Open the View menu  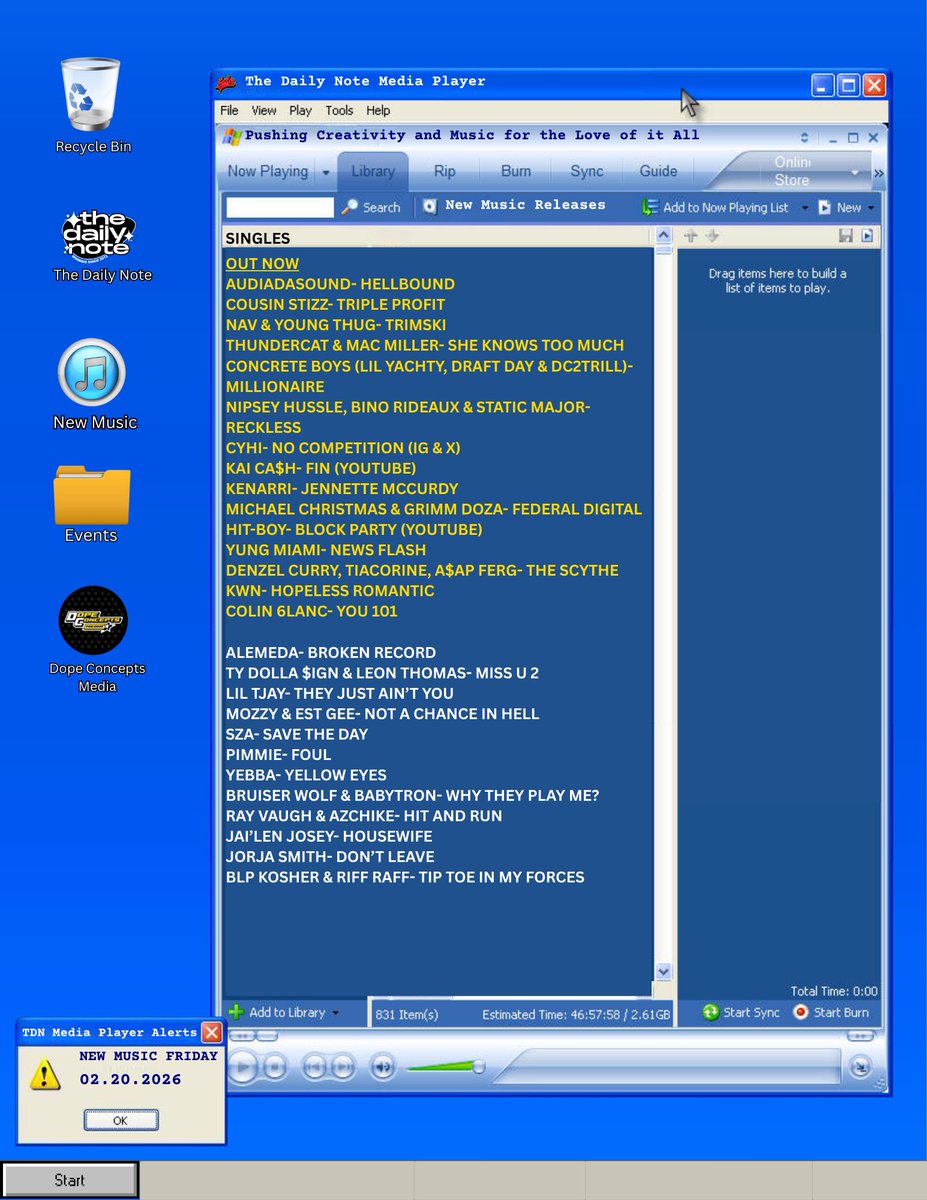pos(264,111)
